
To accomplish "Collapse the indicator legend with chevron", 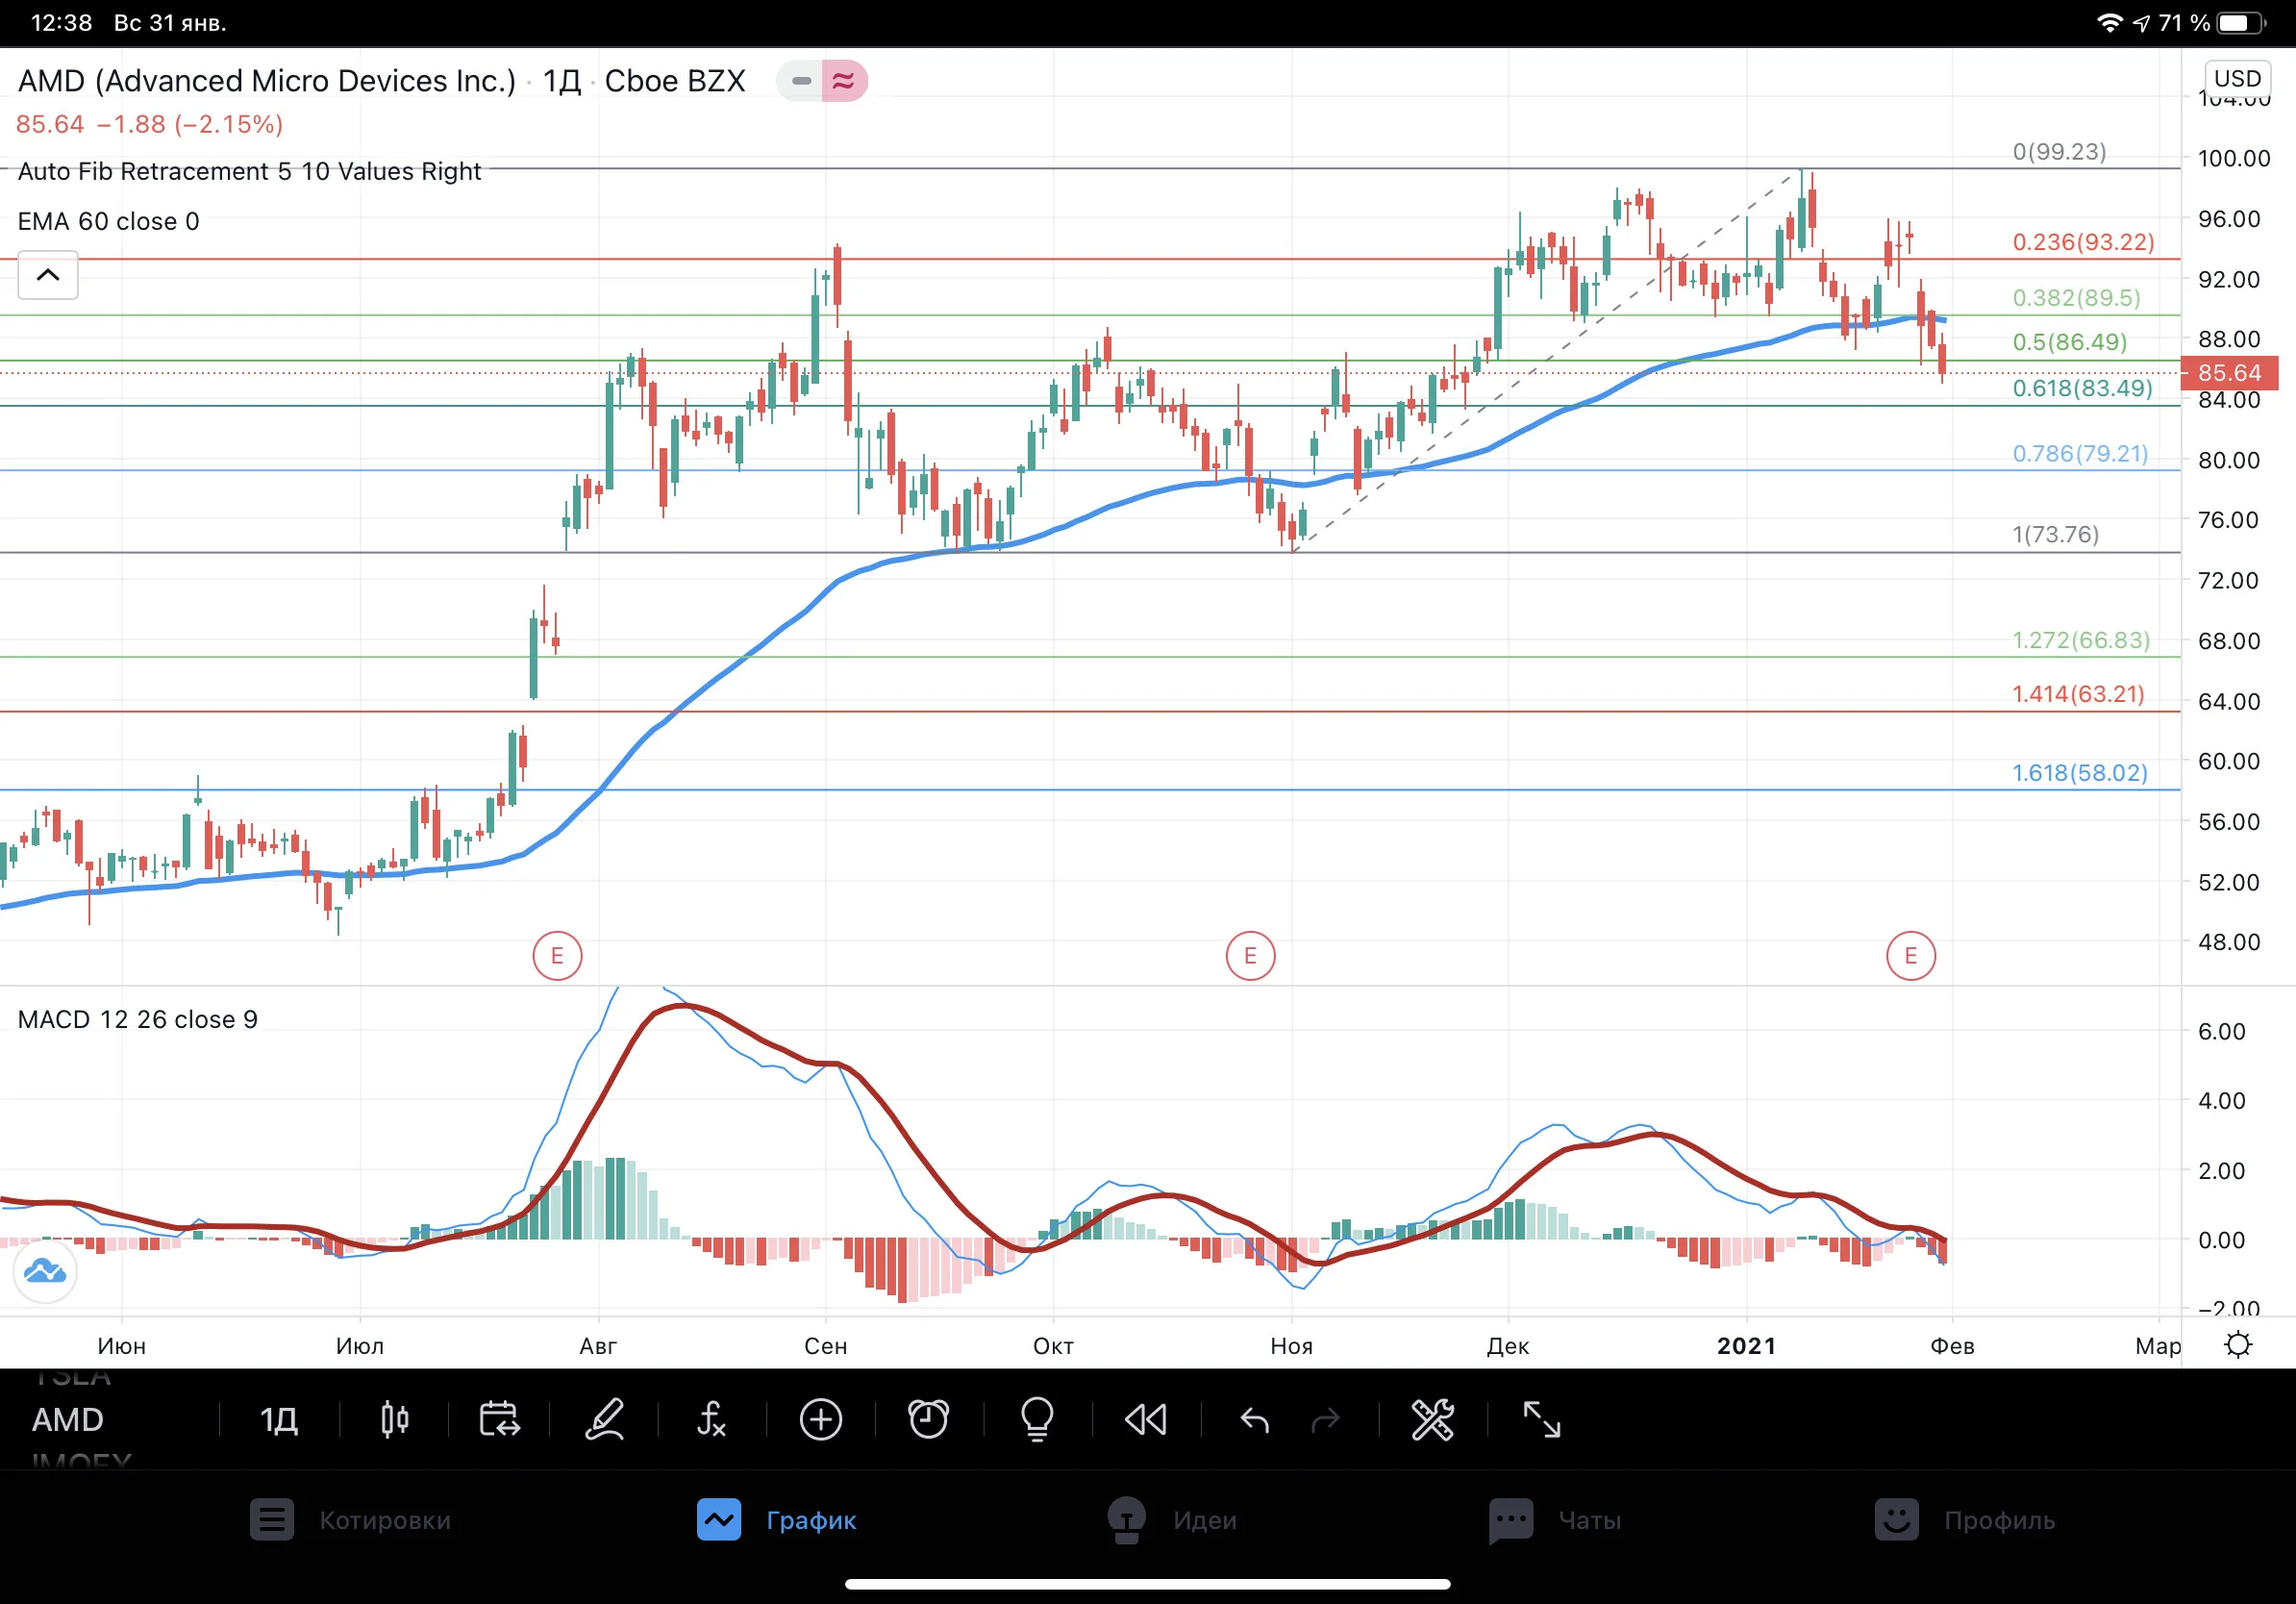I will pyautogui.click(x=48, y=275).
